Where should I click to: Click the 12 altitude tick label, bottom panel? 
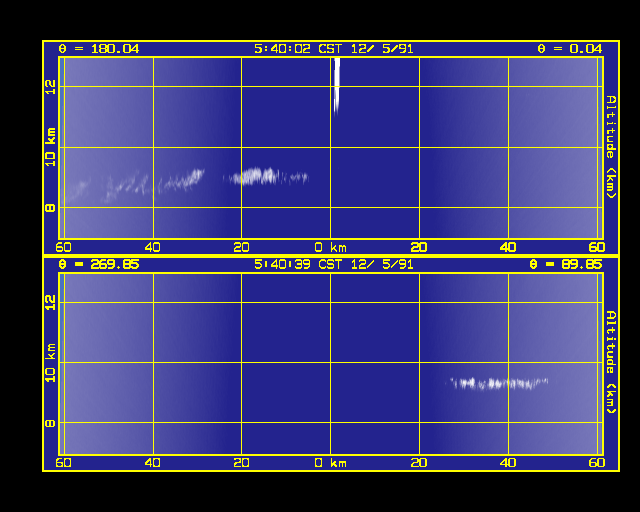[x=50, y=303]
